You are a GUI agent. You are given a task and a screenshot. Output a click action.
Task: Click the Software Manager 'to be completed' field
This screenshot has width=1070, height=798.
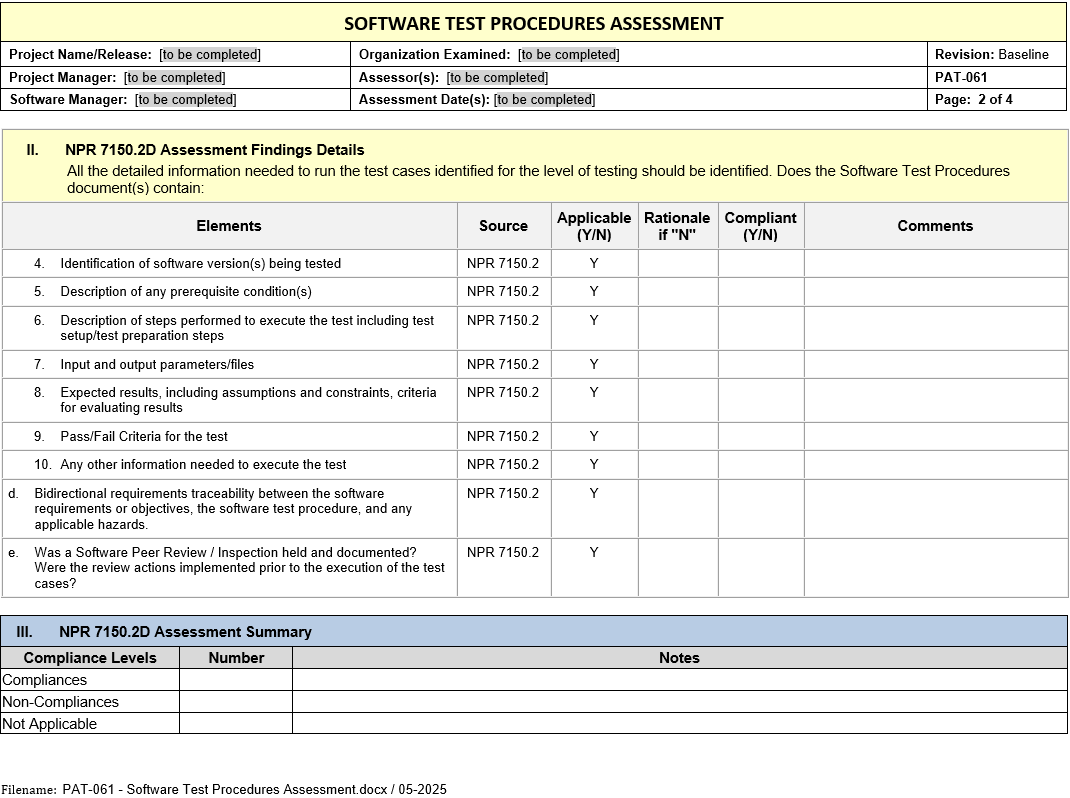click(185, 99)
